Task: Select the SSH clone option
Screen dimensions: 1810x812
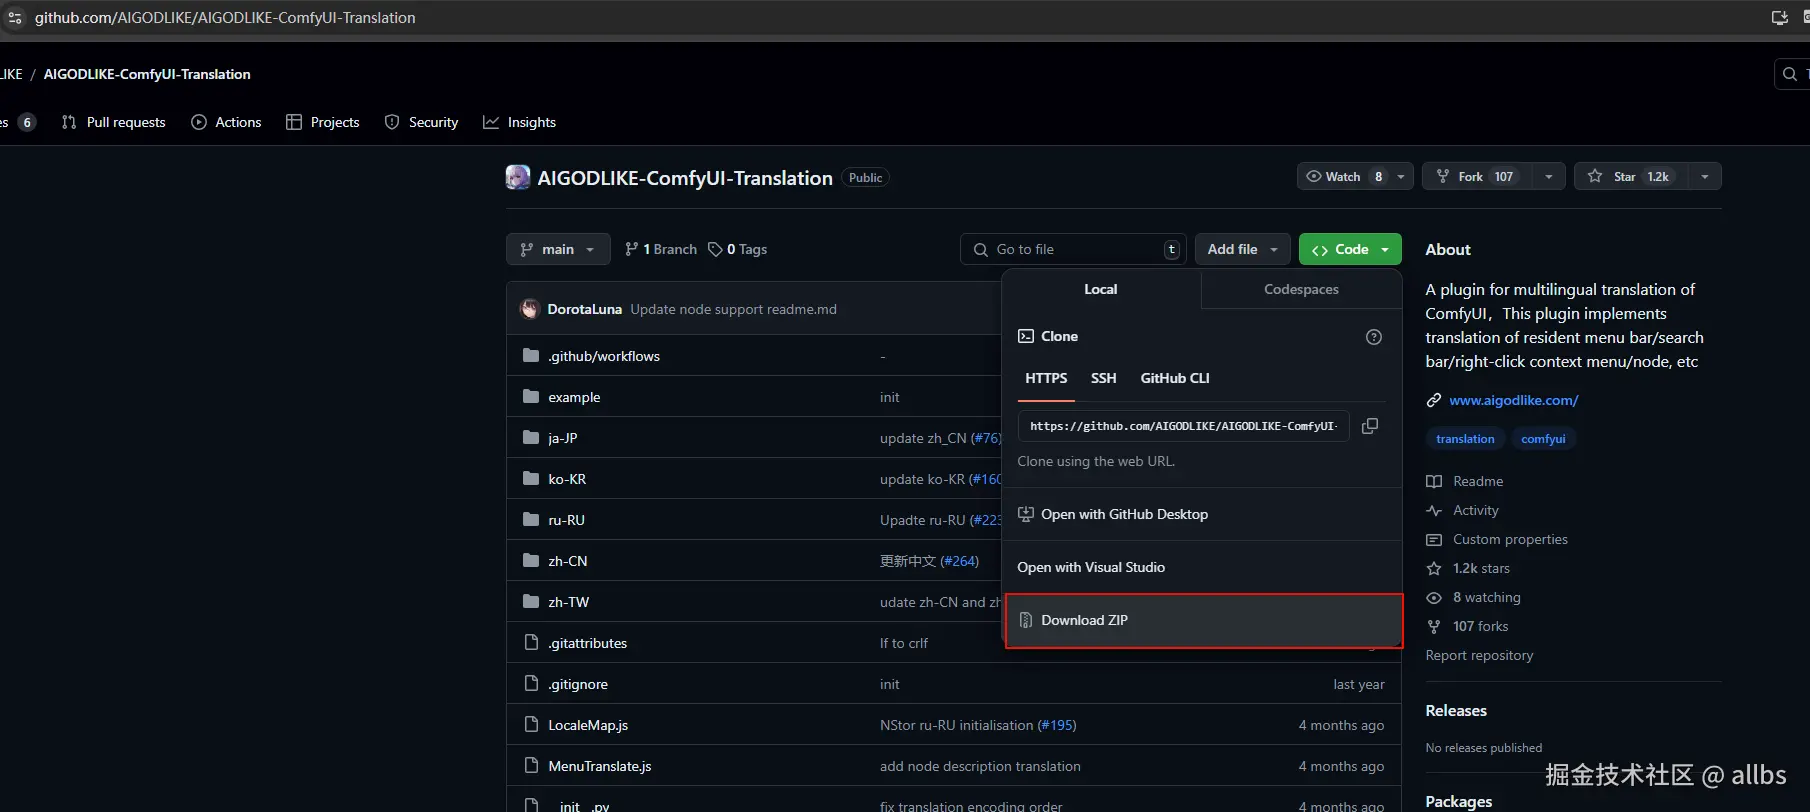Action: point(1104,378)
